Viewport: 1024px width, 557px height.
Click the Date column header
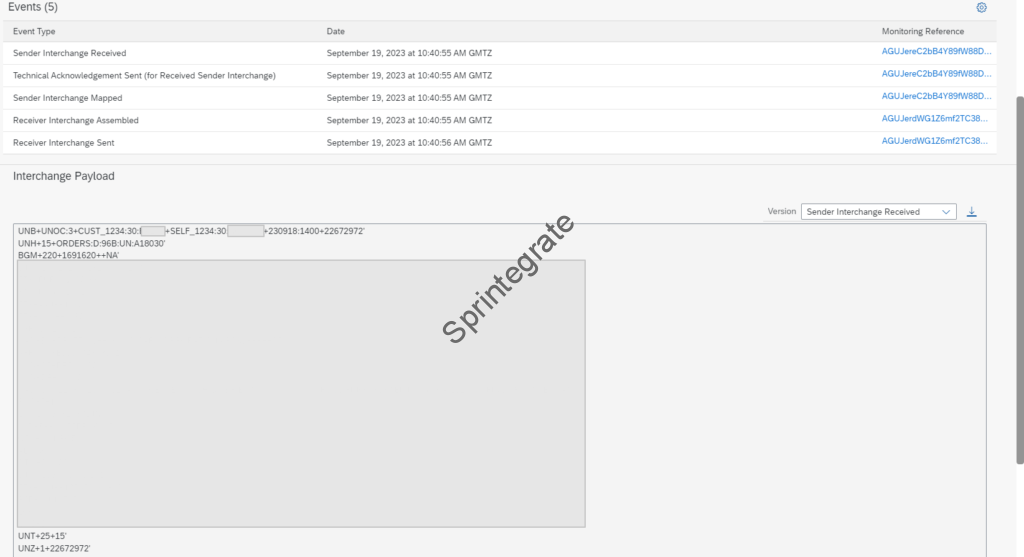[x=336, y=32]
